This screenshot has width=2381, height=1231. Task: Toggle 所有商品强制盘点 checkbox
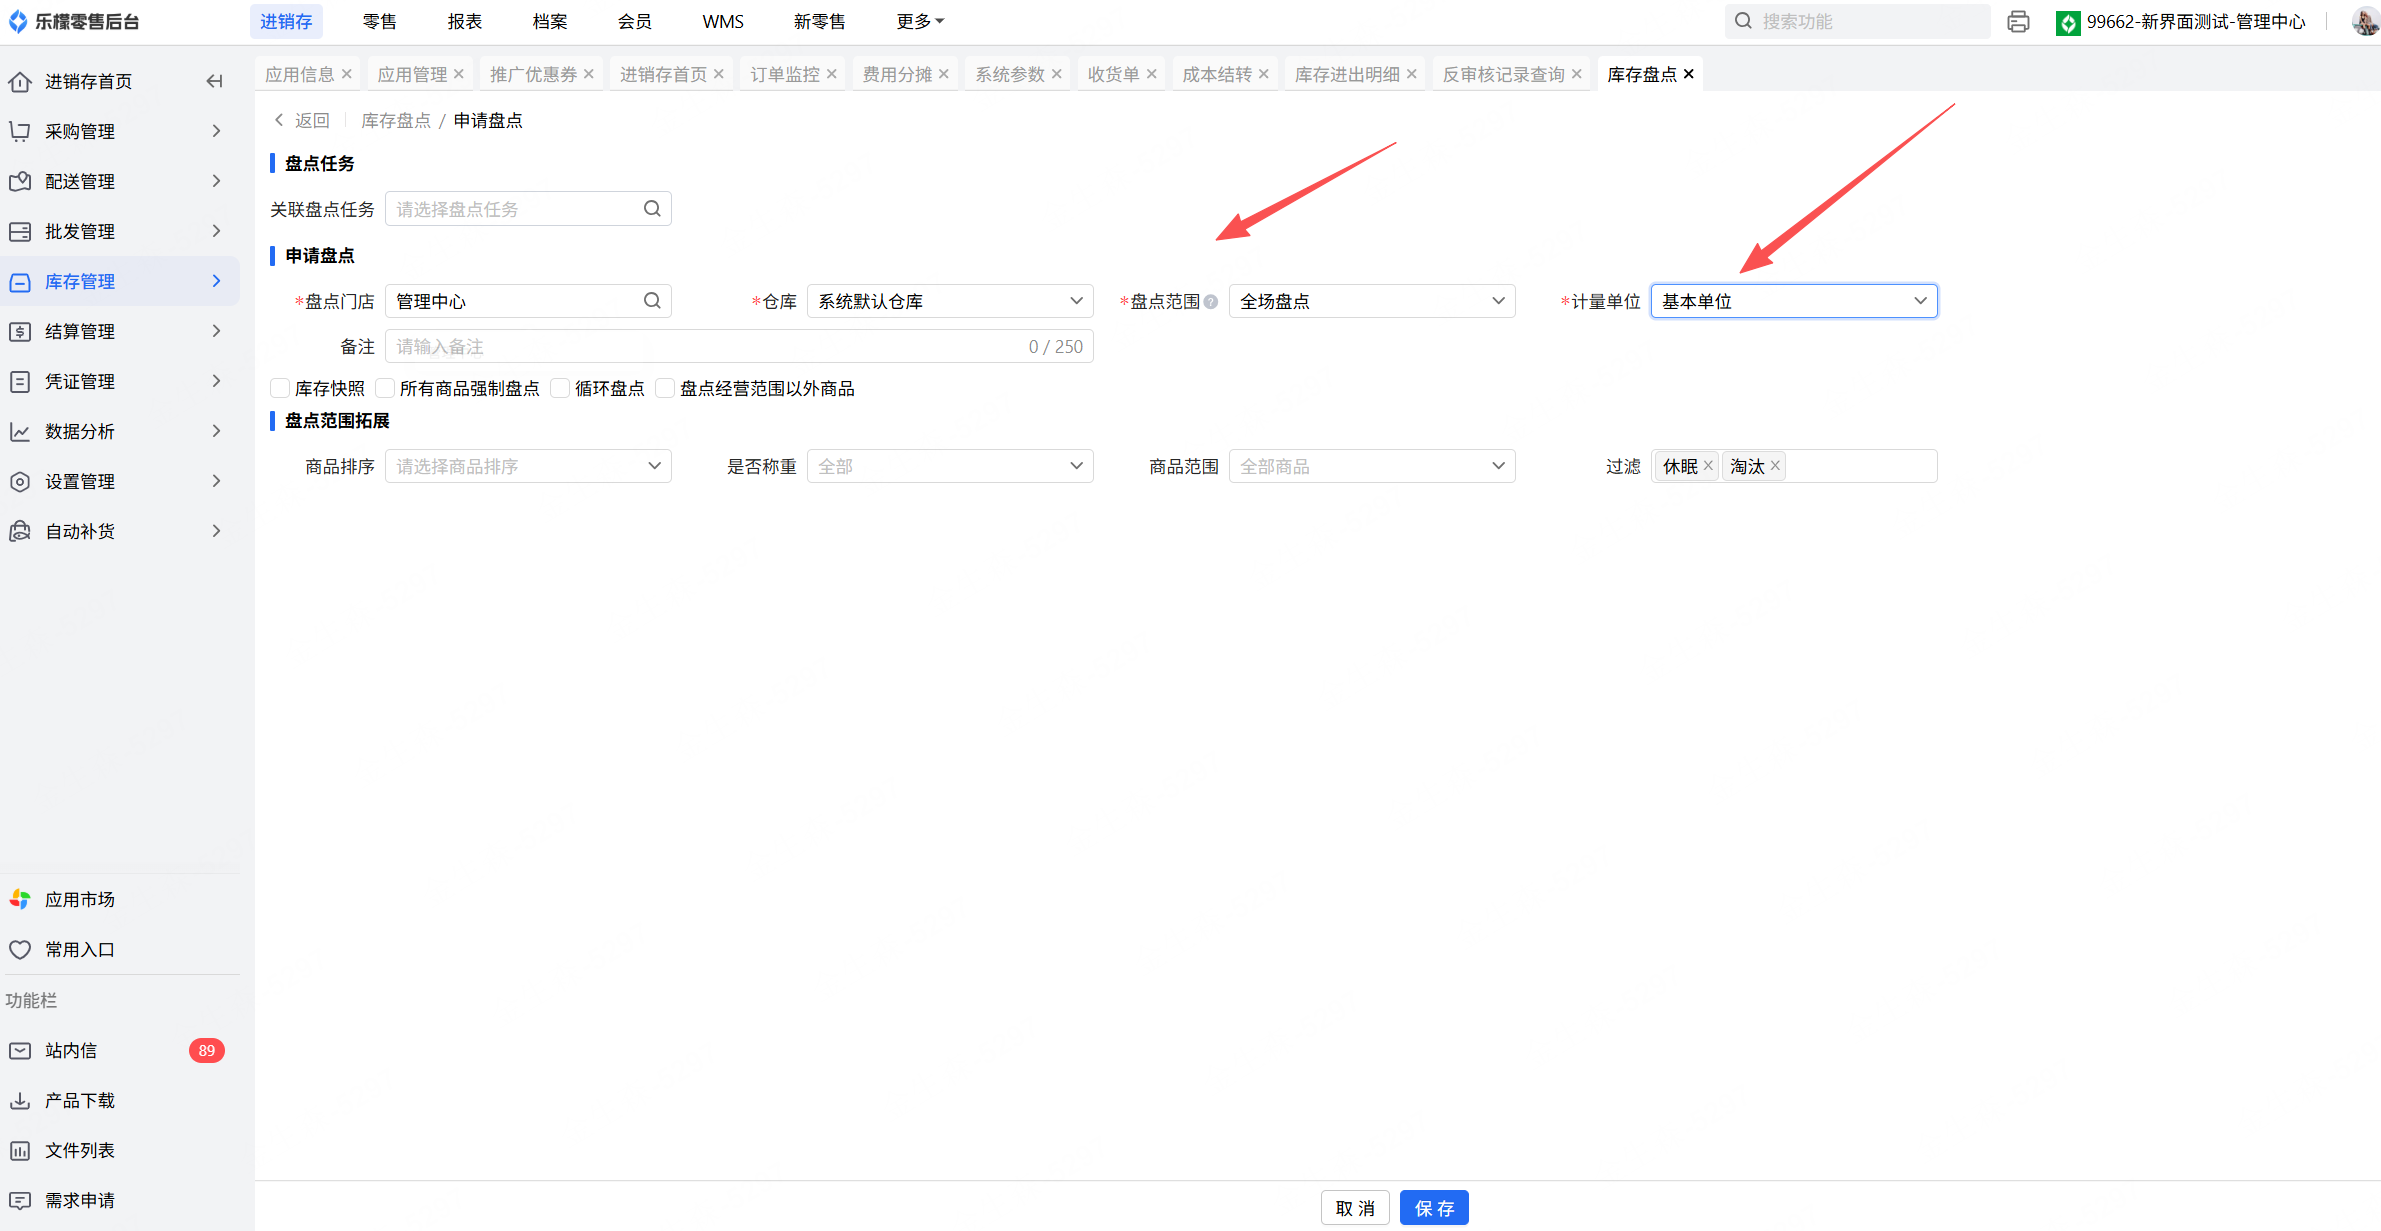pyautogui.click(x=385, y=388)
